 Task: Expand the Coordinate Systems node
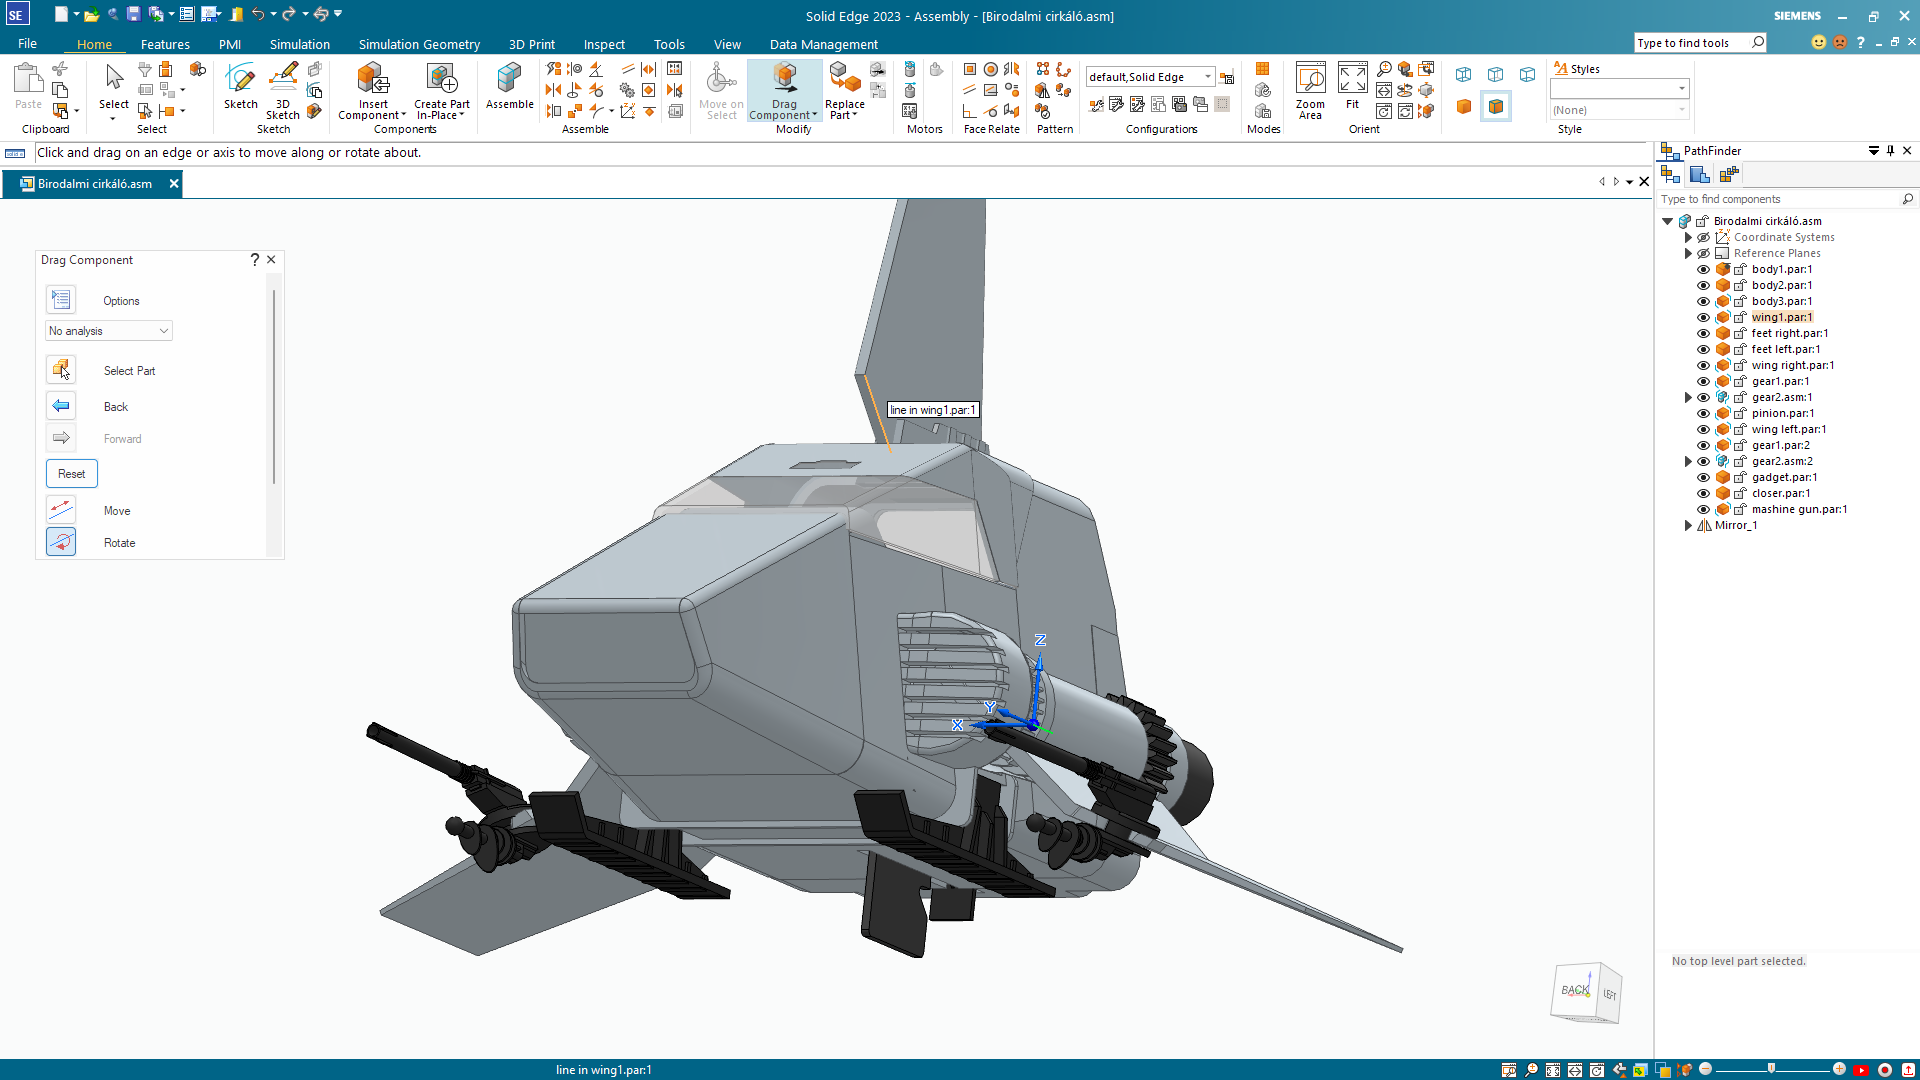click(x=1688, y=237)
